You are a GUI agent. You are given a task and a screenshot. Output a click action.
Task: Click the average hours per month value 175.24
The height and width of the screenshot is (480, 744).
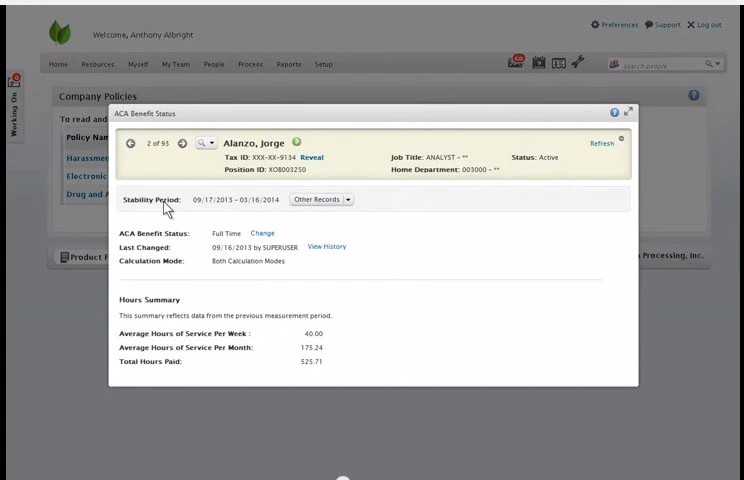click(311, 348)
